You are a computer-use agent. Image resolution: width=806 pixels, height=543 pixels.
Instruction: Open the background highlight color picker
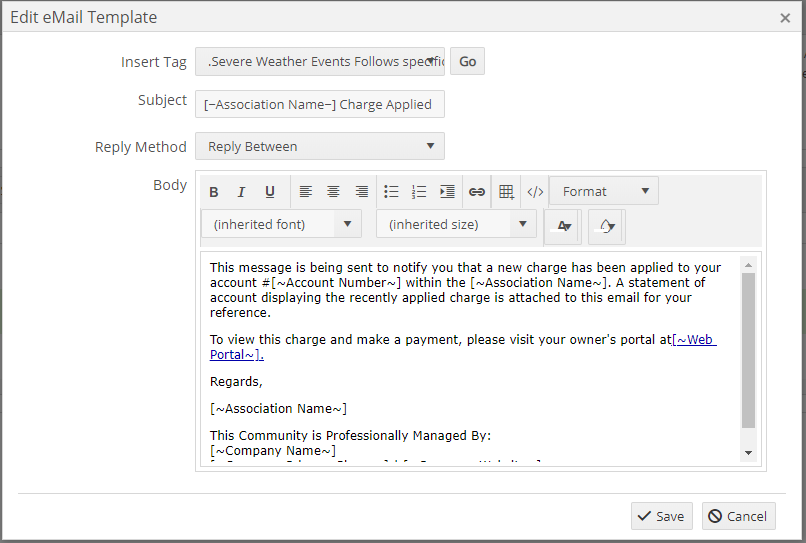pos(607,226)
